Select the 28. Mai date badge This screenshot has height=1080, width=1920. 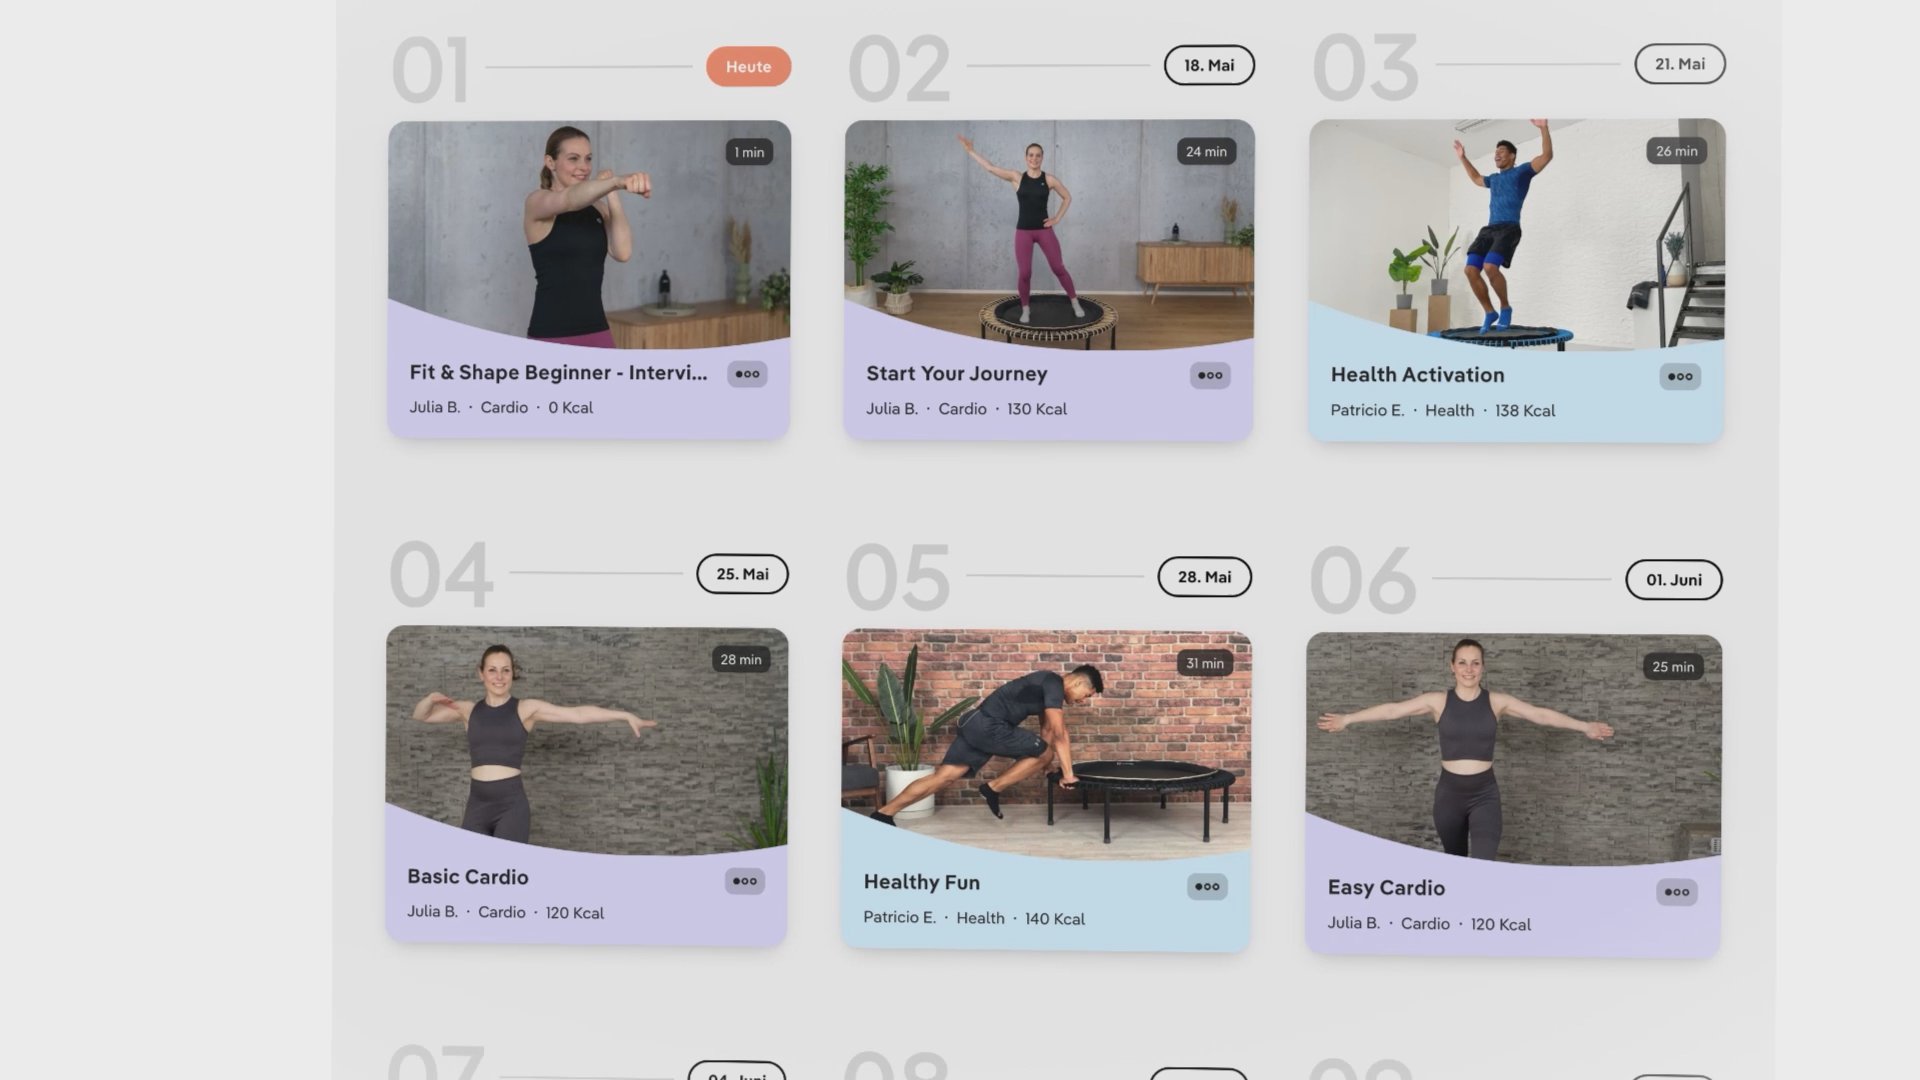click(1204, 577)
